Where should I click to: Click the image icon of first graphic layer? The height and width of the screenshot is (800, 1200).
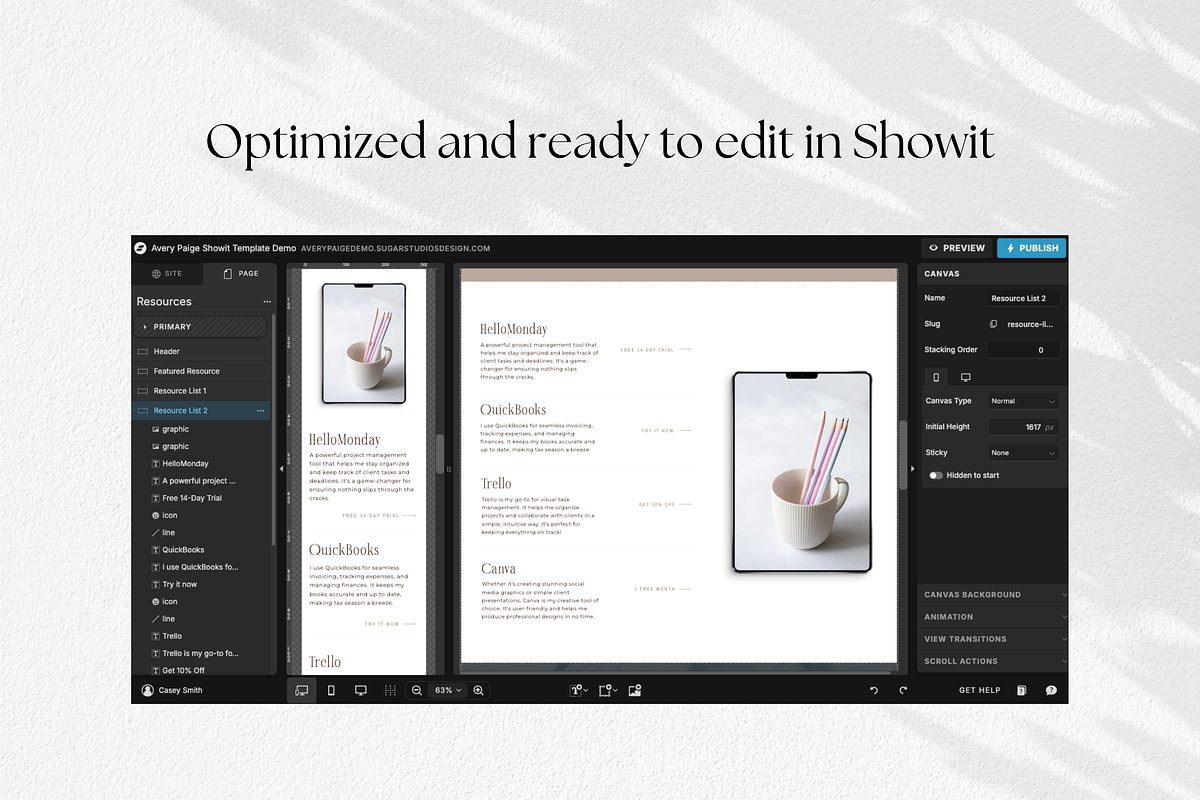coord(155,429)
